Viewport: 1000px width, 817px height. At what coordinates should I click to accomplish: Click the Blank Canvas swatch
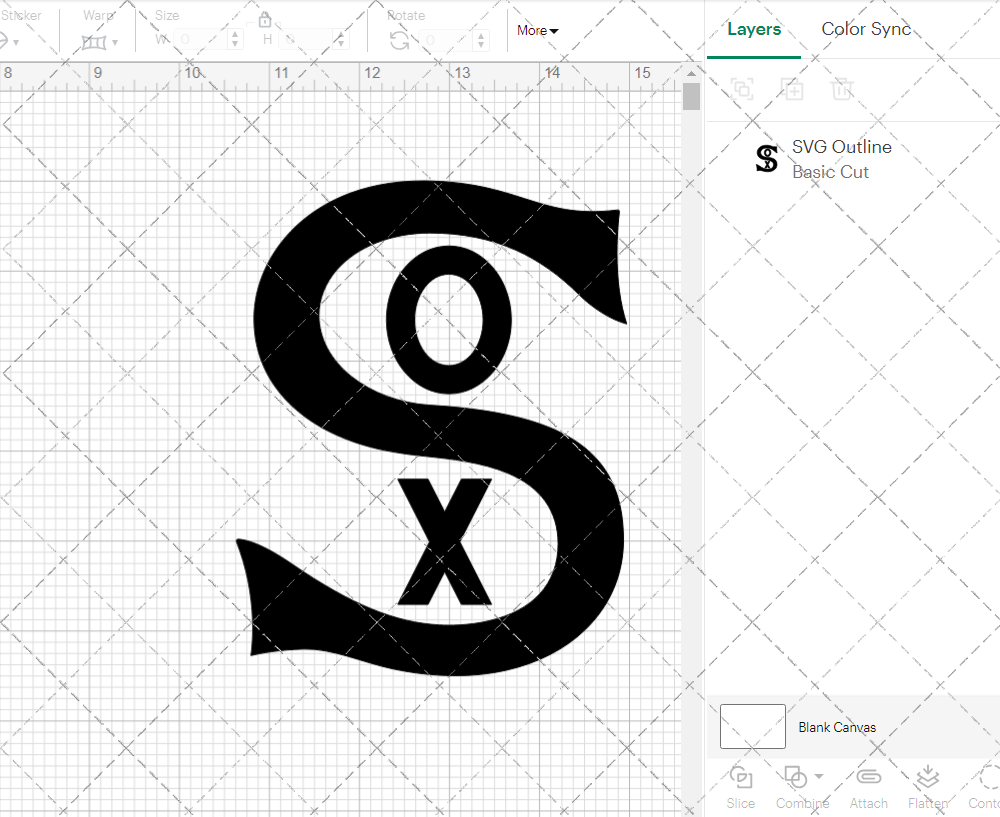coord(753,726)
